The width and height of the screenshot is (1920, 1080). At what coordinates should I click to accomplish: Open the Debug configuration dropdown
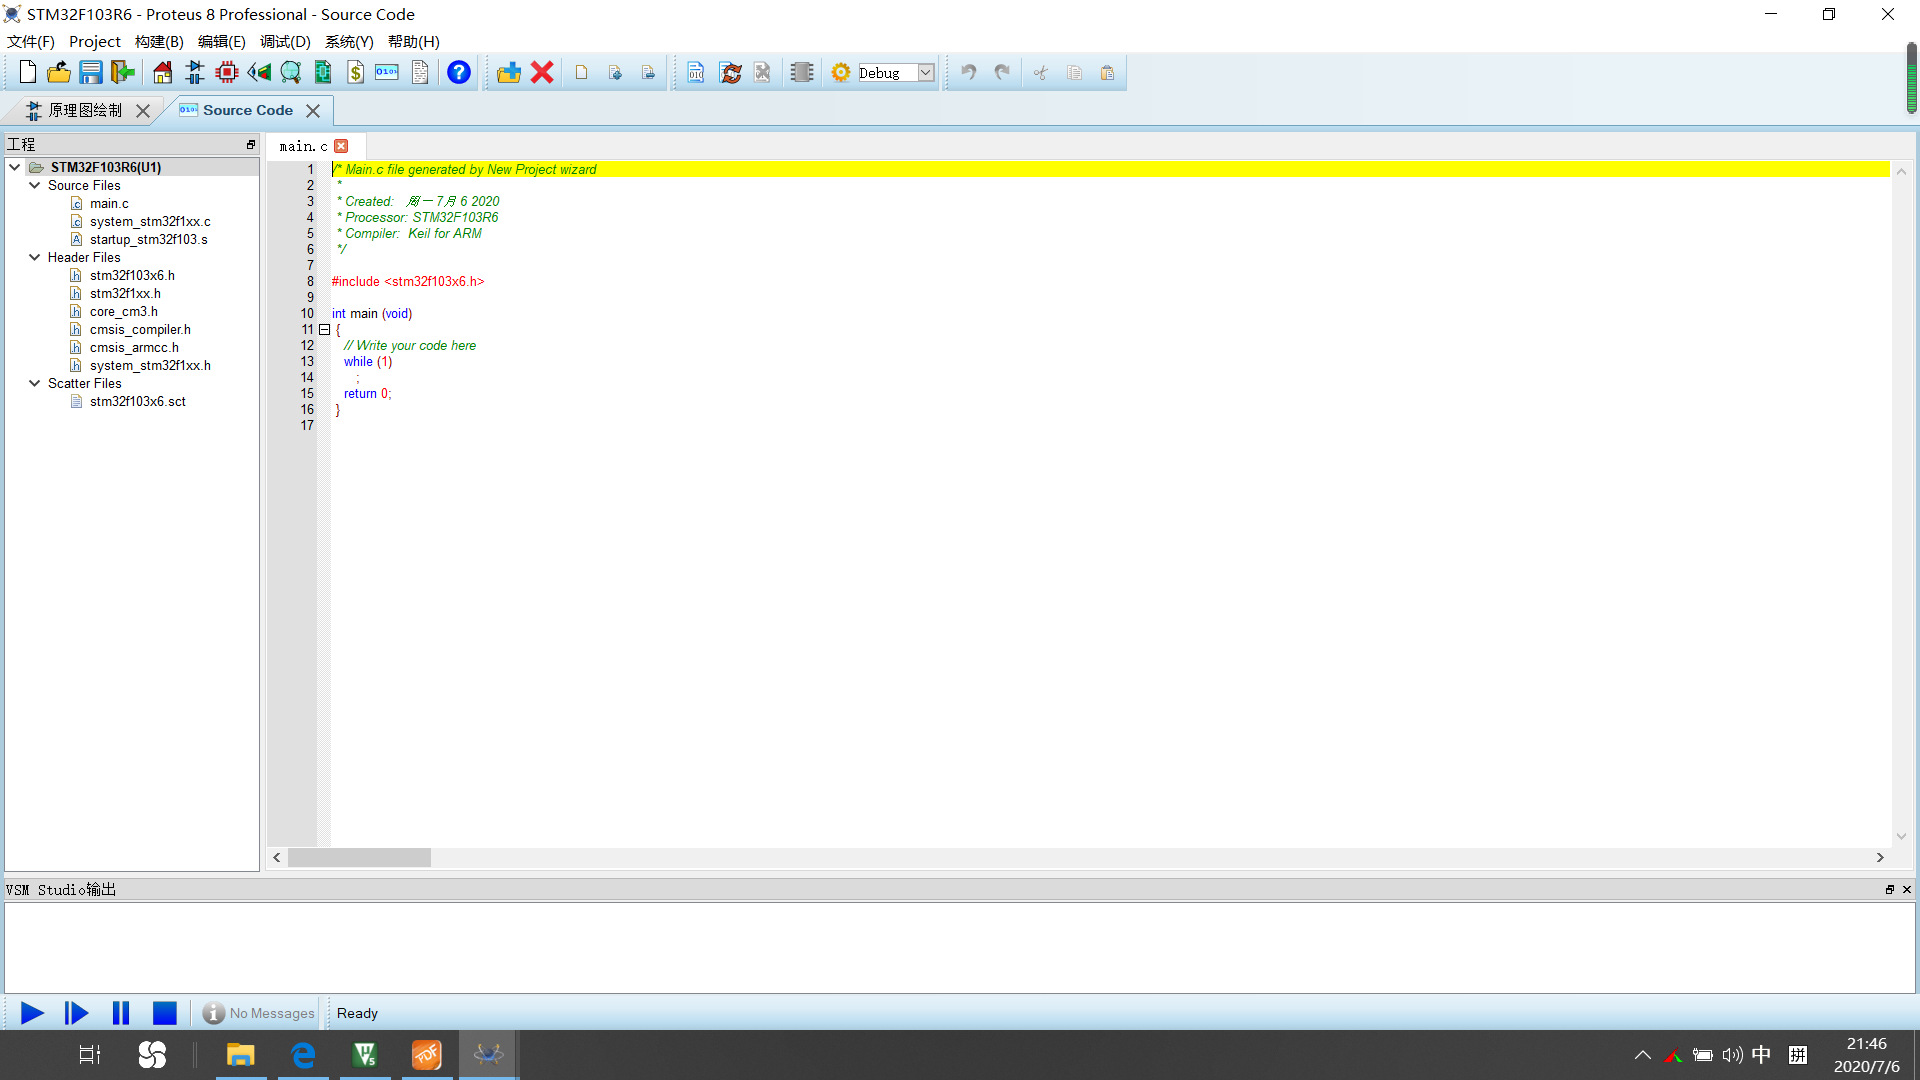pos(926,72)
